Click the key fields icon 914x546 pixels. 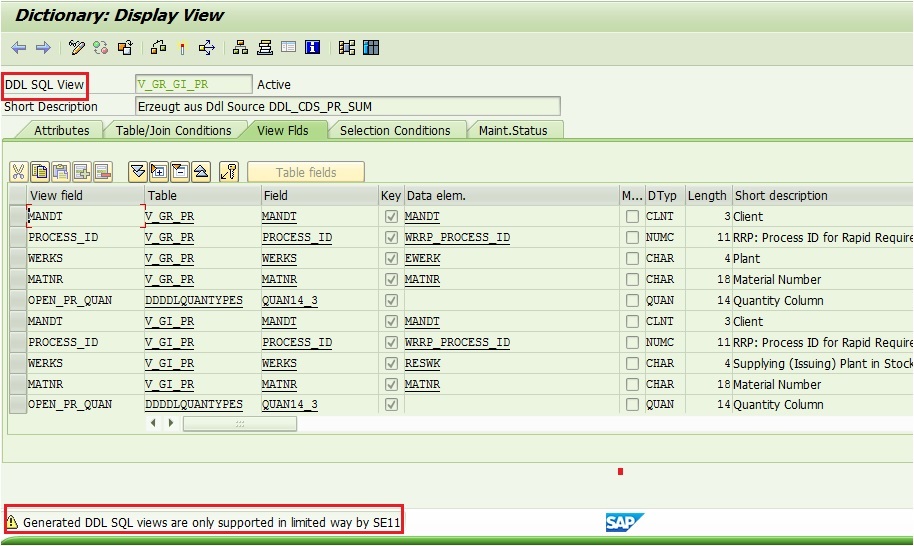[229, 172]
